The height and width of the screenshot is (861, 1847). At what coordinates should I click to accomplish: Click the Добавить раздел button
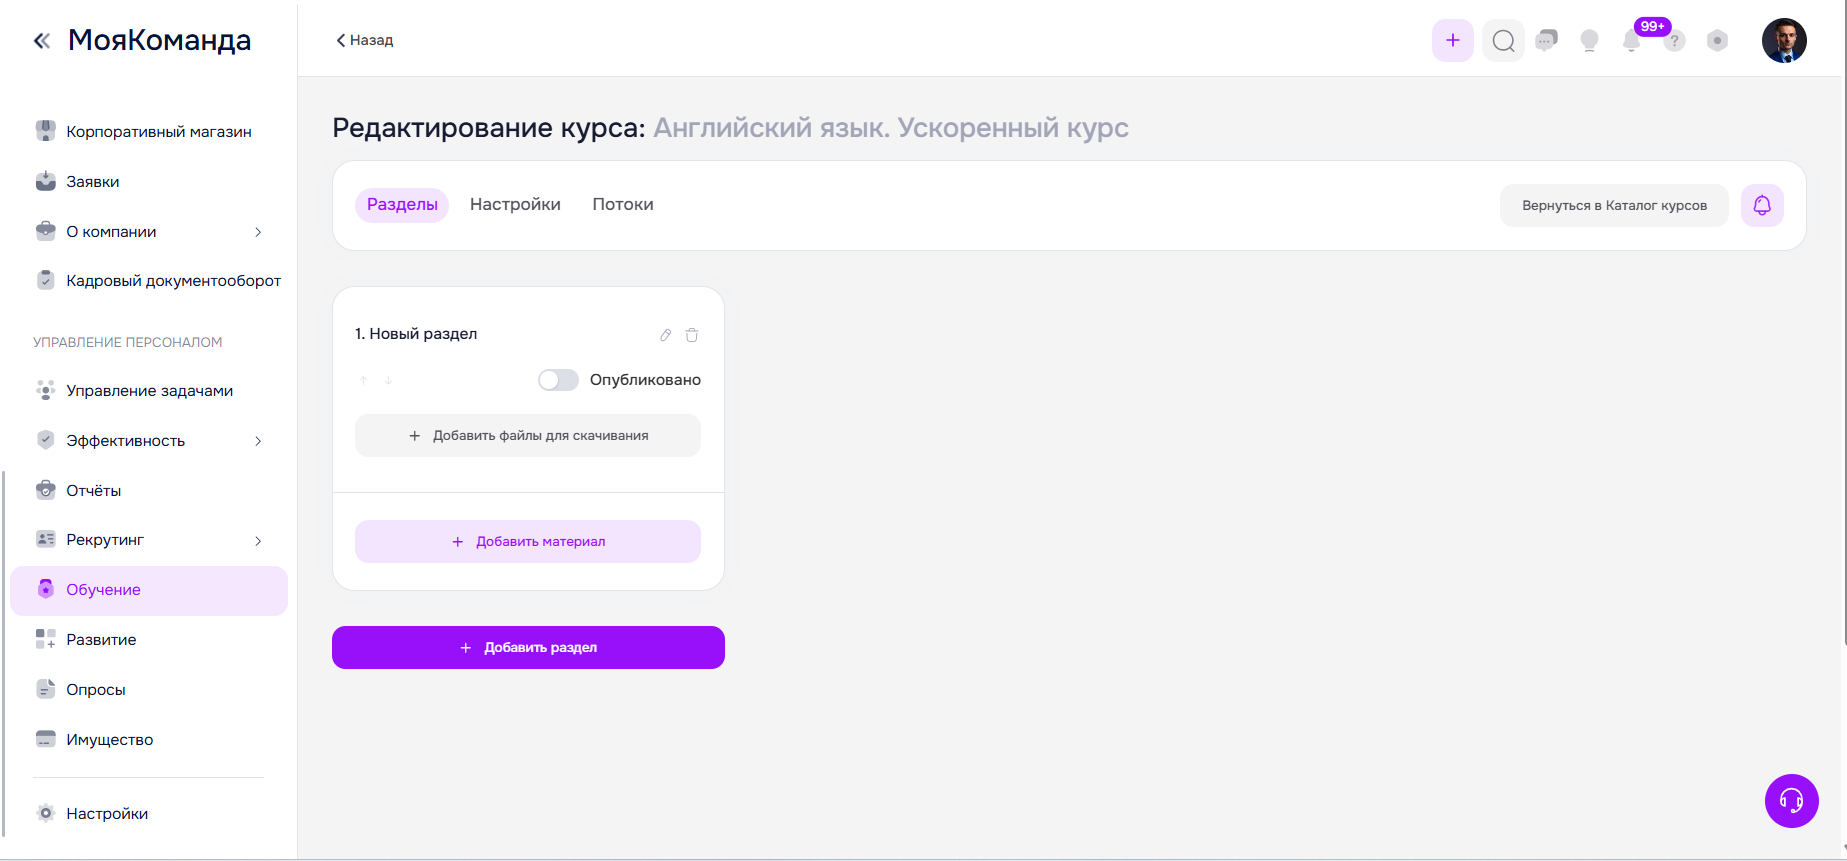(x=528, y=648)
